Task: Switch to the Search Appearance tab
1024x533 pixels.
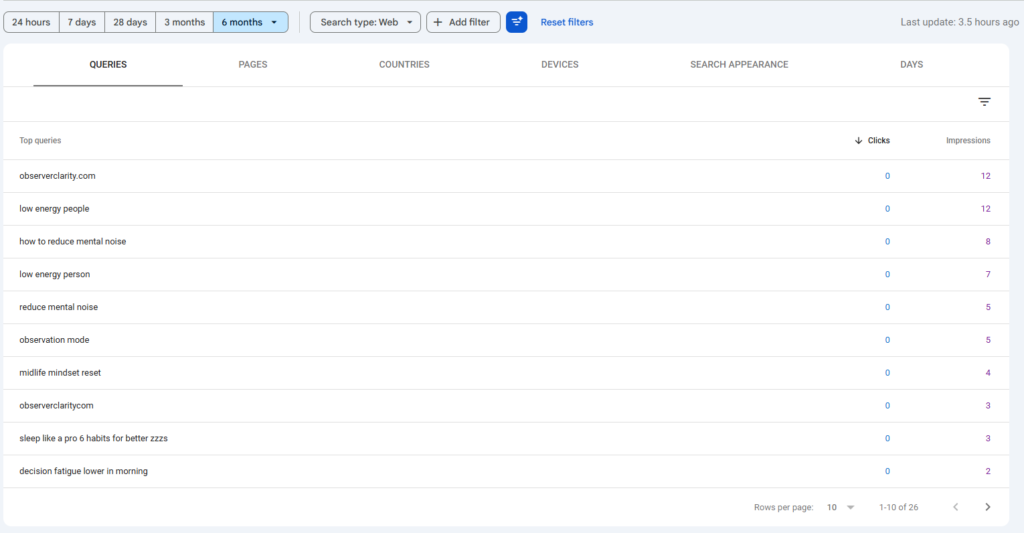Action: (739, 65)
